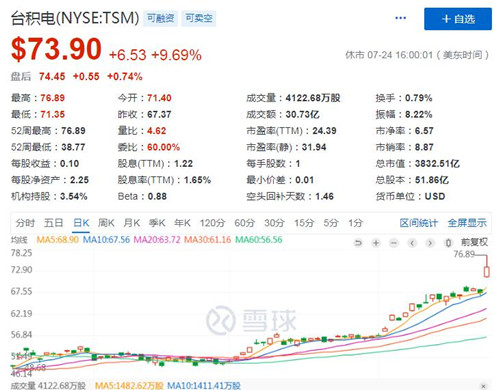
Task: Open the 前复权 adjustment dropdown
Action: 474,242
